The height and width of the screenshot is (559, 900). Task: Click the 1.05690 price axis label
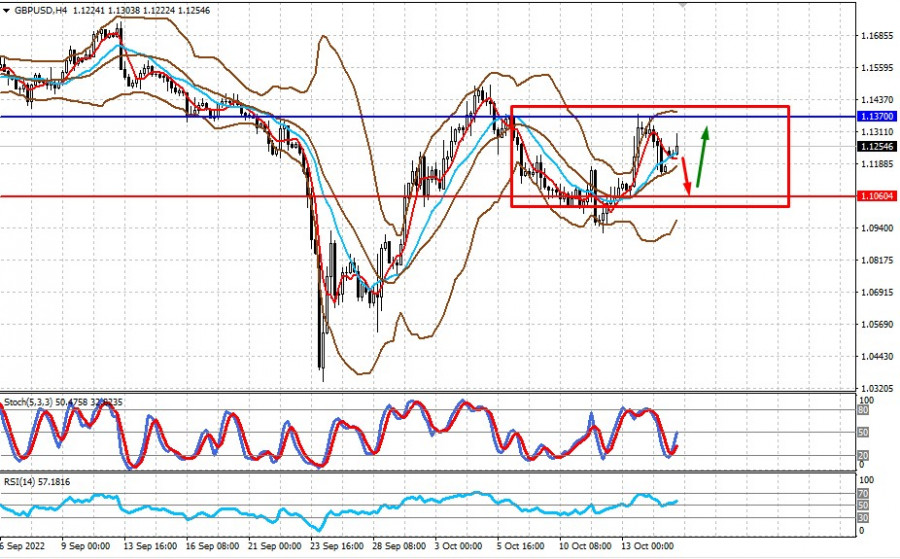coord(877,325)
